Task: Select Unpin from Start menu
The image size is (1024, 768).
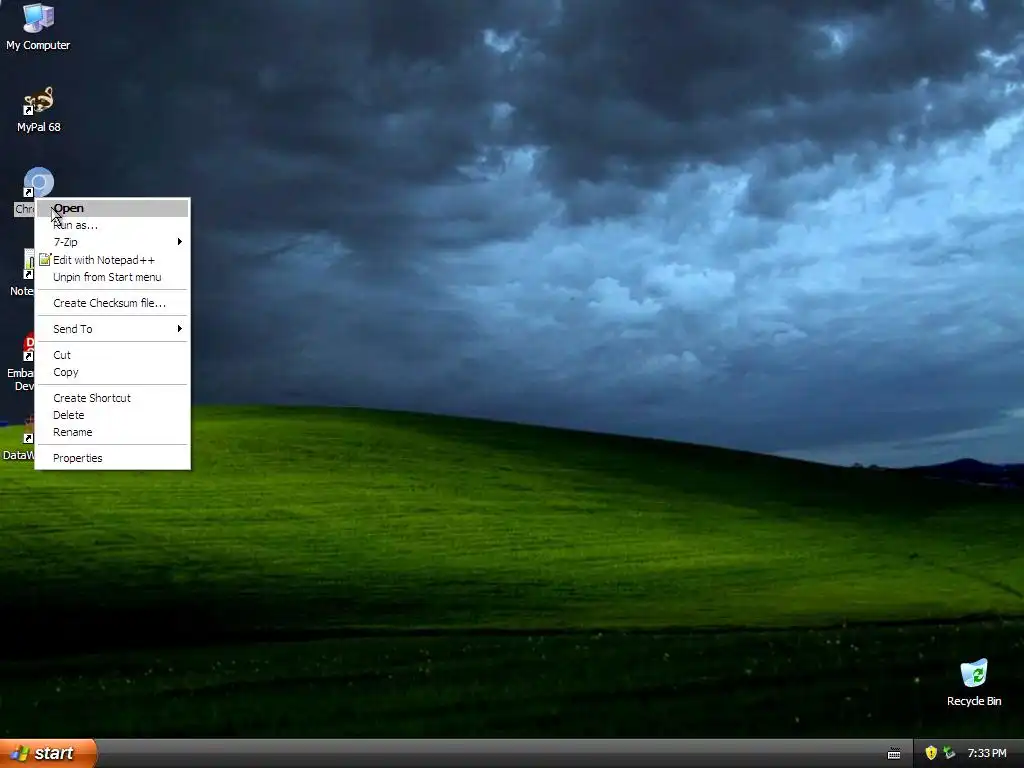Action: point(112,277)
